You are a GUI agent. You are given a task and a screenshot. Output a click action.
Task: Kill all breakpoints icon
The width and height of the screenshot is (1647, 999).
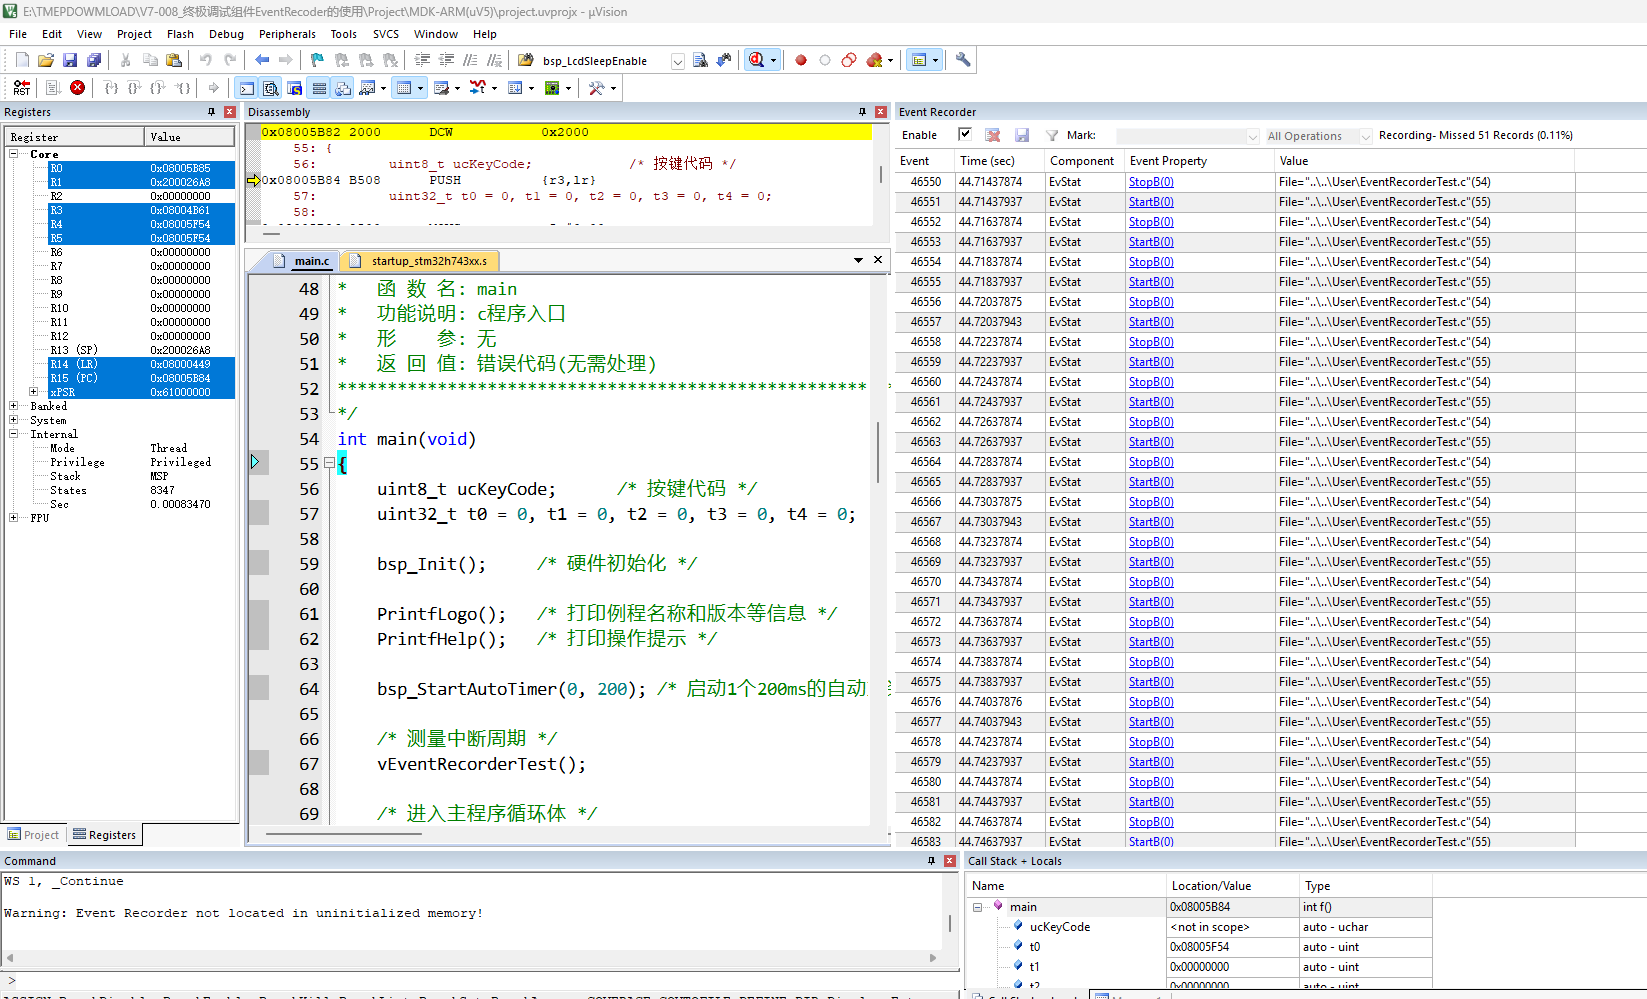[875, 60]
